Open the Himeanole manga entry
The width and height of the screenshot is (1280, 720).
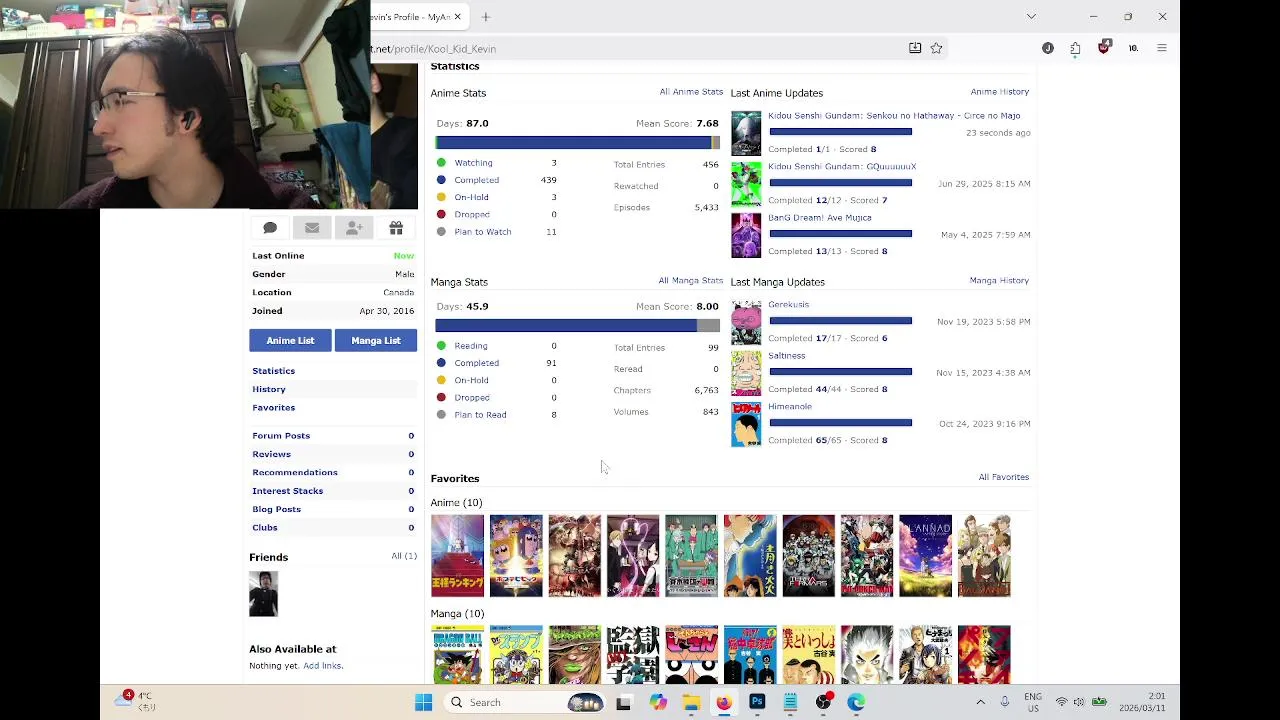coord(789,407)
